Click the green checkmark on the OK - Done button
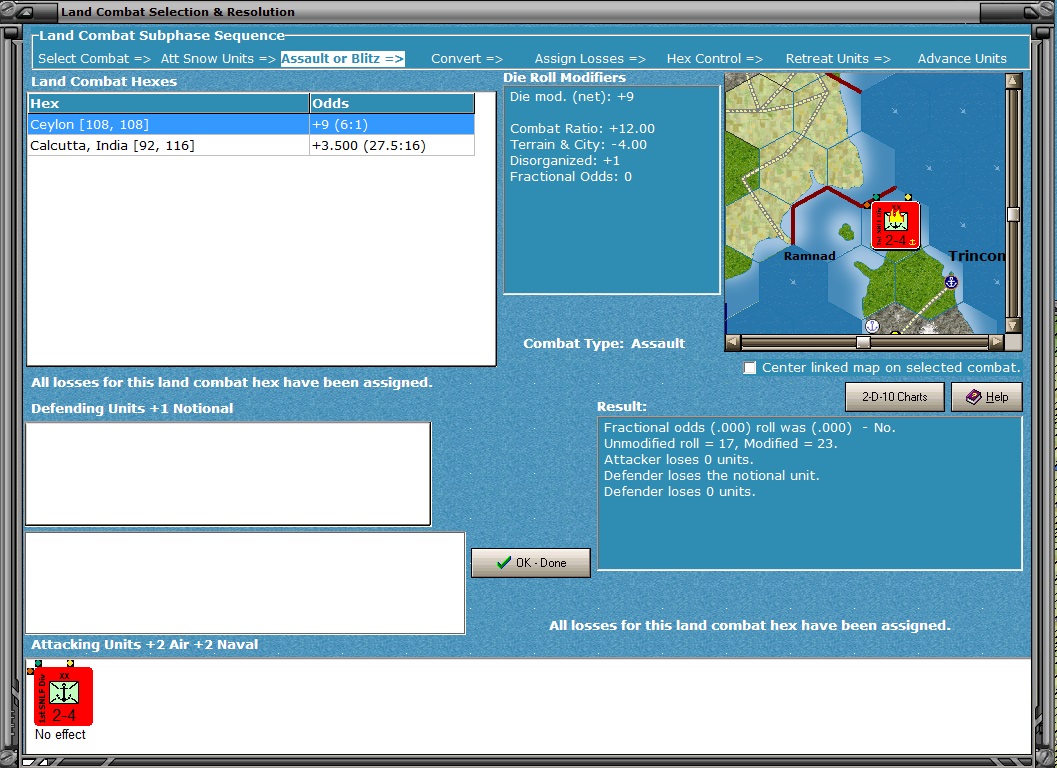The height and width of the screenshot is (768, 1057). (x=504, y=562)
